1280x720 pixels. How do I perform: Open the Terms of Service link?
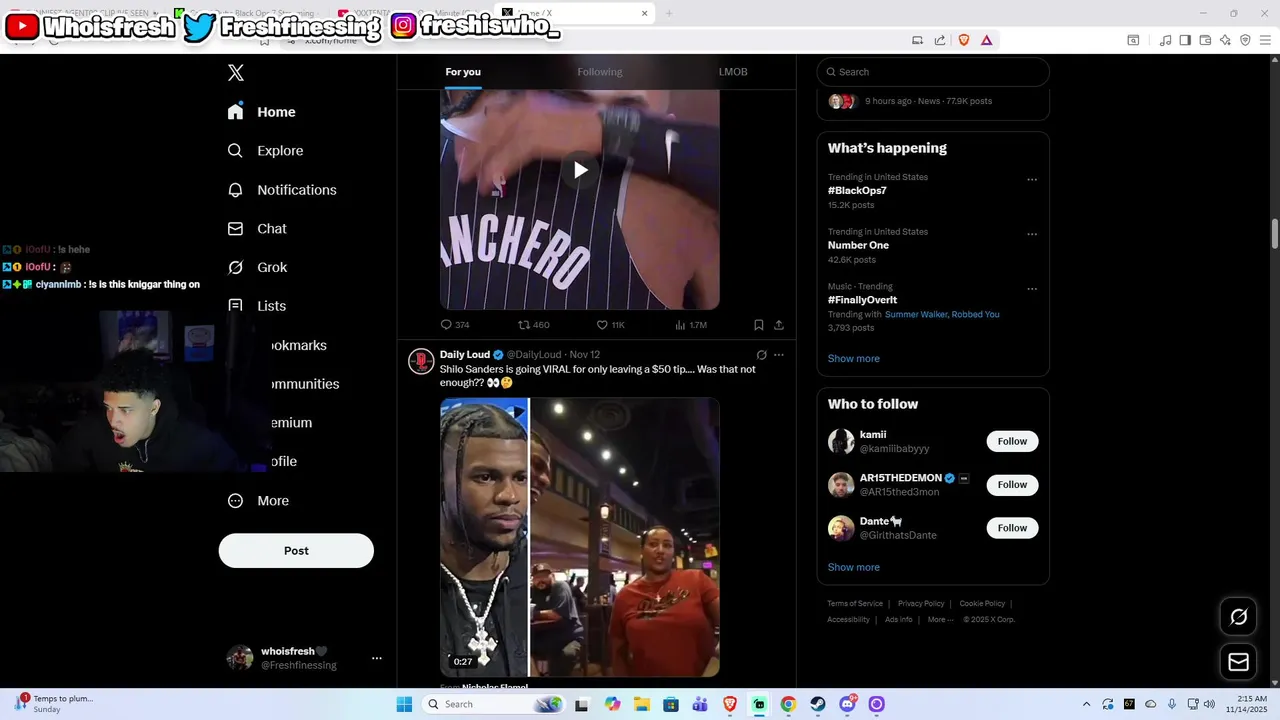[855, 604]
